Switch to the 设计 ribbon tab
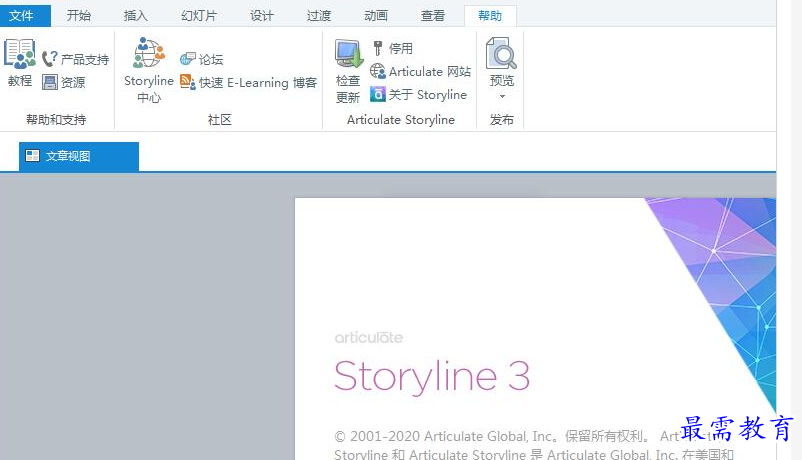Image resolution: width=802 pixels, height=460 pixels. [x=262, y=16]
